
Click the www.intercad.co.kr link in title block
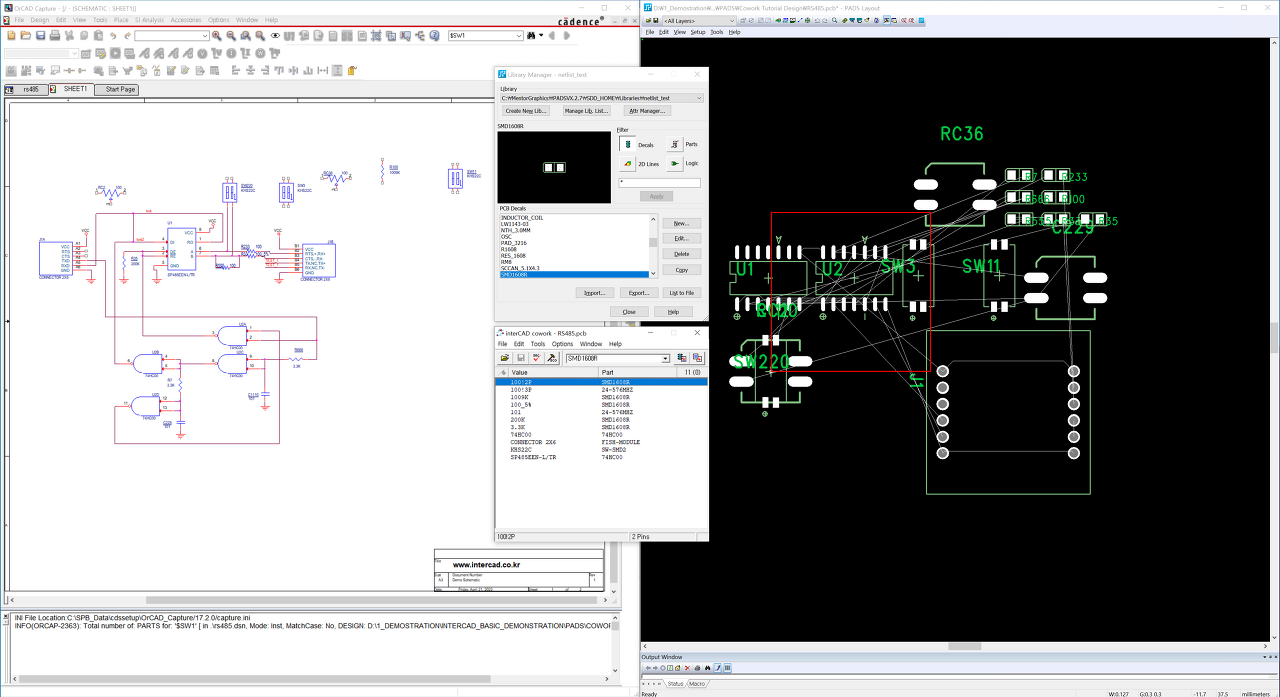[x=486, y=566]
